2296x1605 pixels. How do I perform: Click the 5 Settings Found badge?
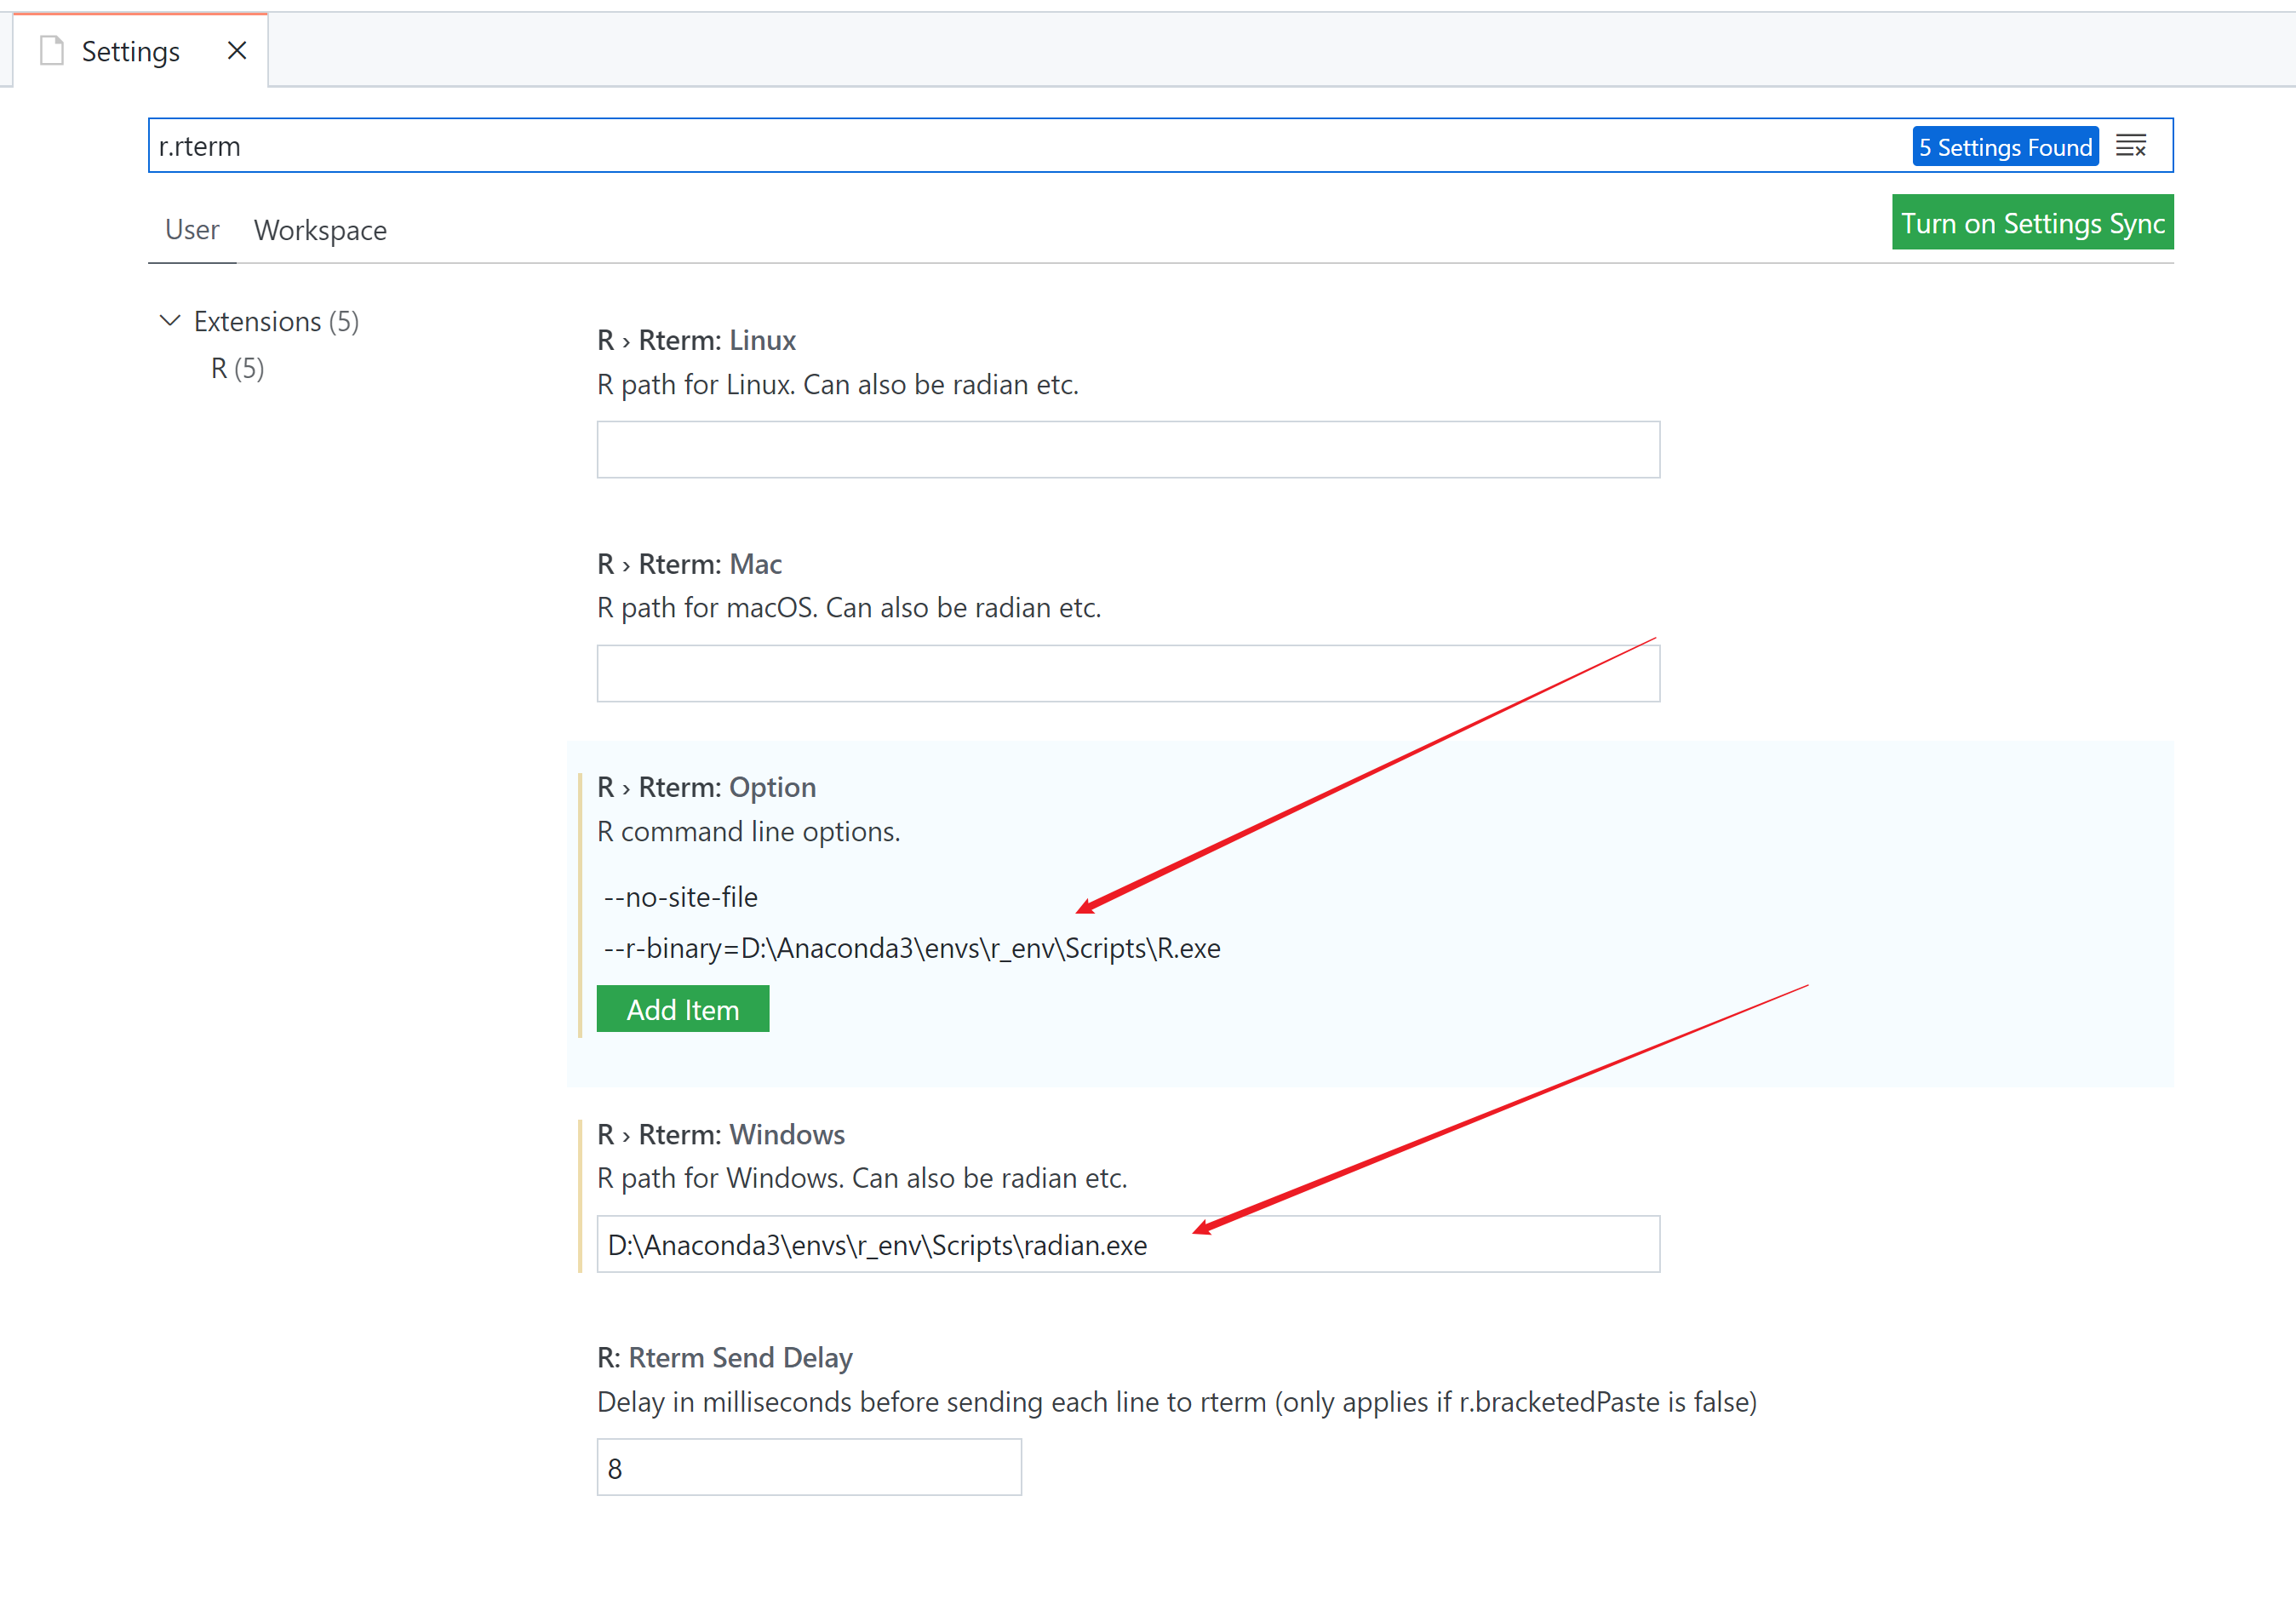click(2004, 147)
